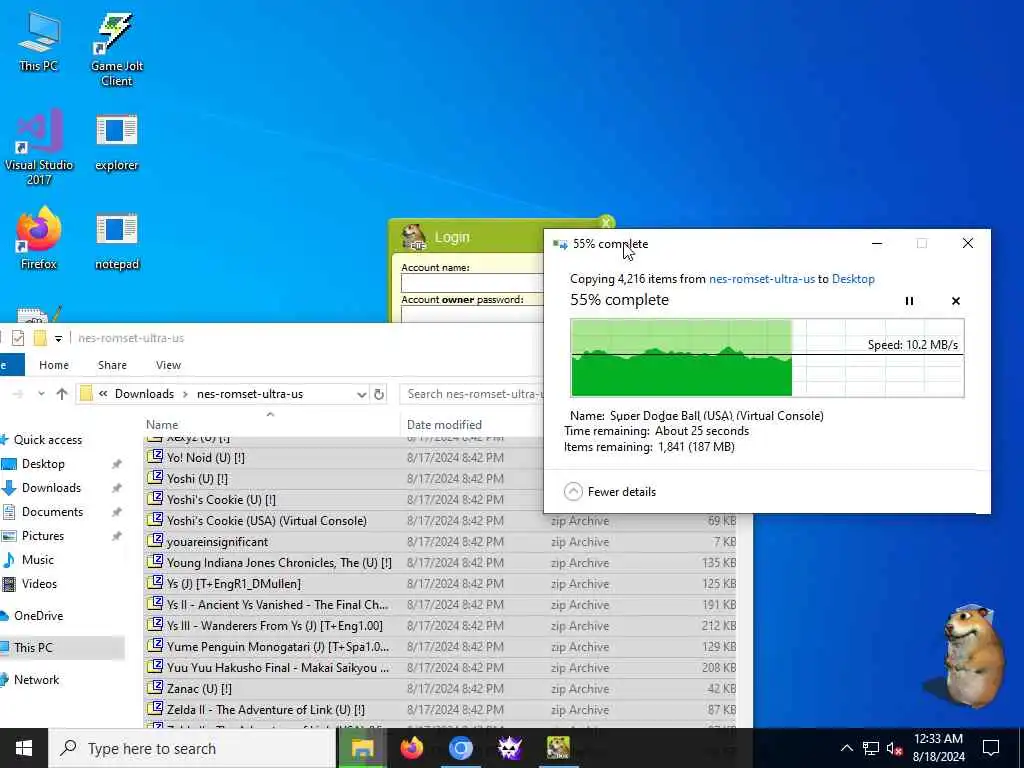The width and height of the screenshot is (1024, 768).
Task: Open the This PC desktop icon
Action: (x=38, y=41)
